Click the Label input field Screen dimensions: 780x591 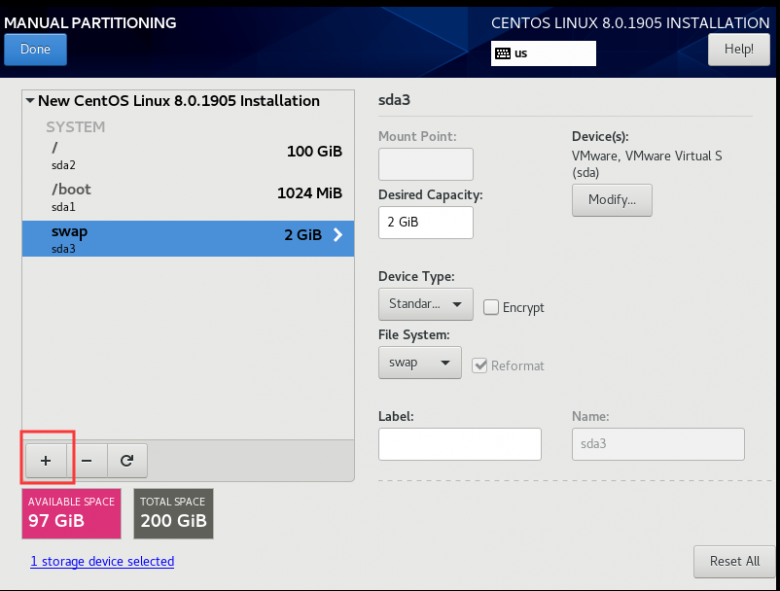(460, 444)
